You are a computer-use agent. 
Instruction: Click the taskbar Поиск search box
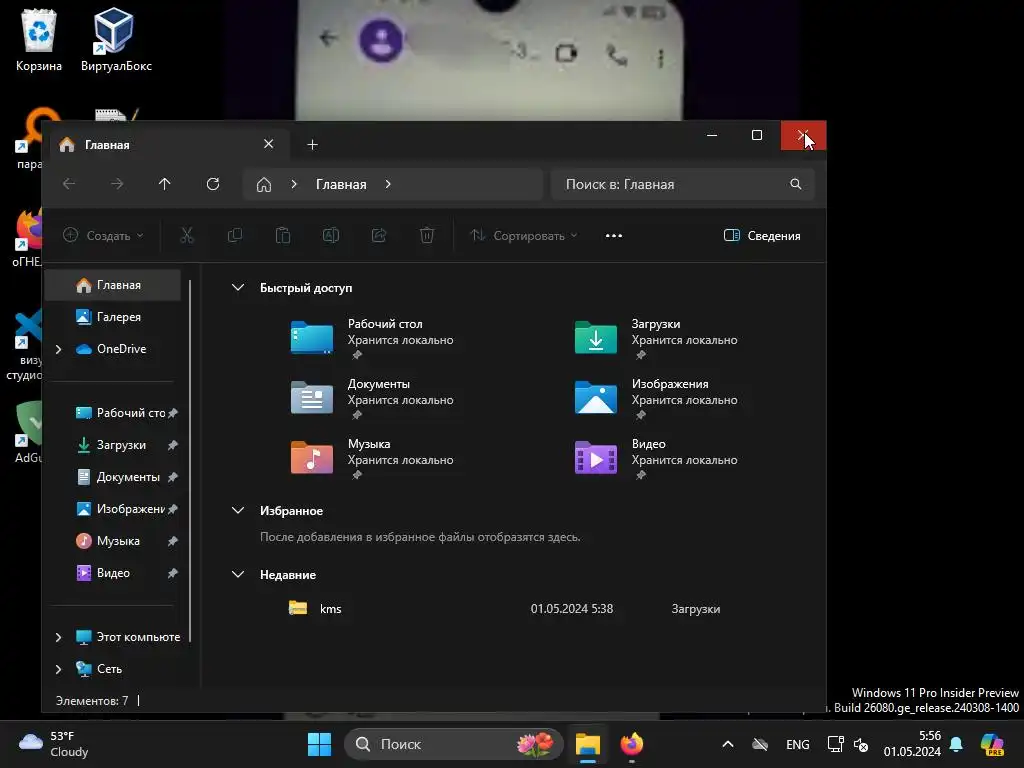pyautogui.click(x=453, y=744)
